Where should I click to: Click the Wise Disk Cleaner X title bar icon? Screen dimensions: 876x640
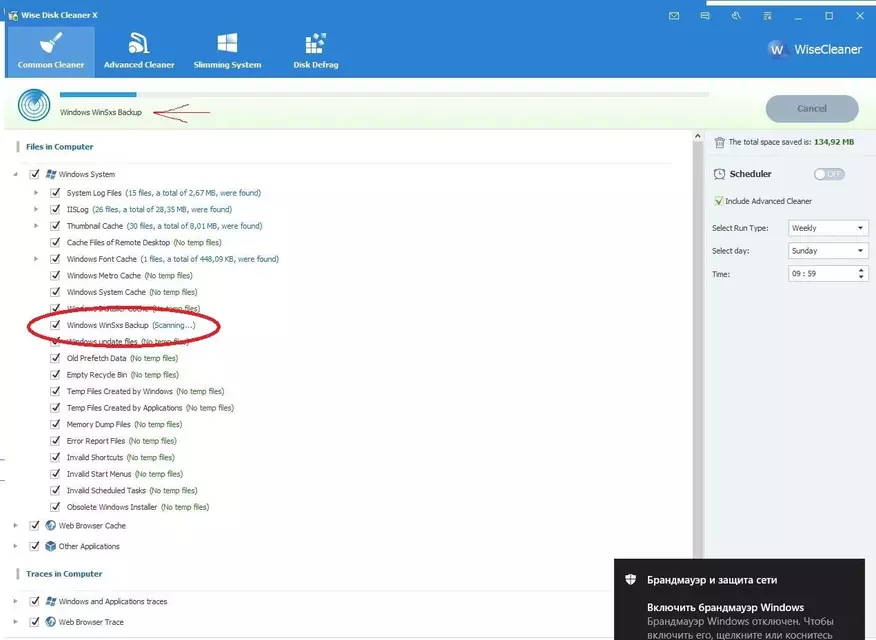click(13, 15)
